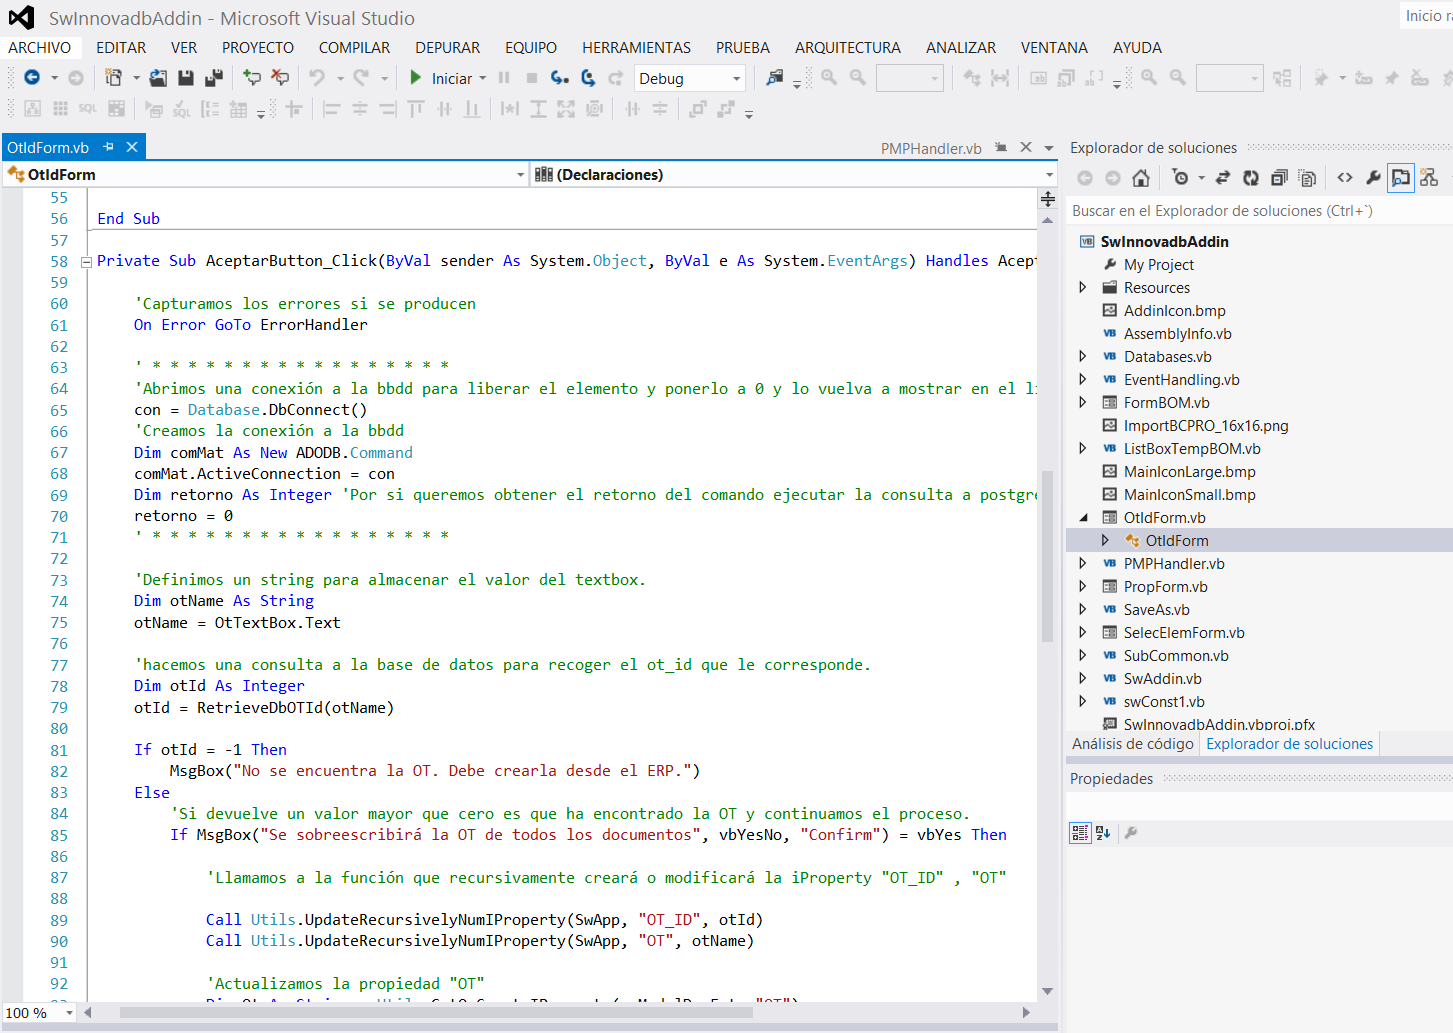
Task: Uncomment the selected lines
Action: tap(280, 78)
